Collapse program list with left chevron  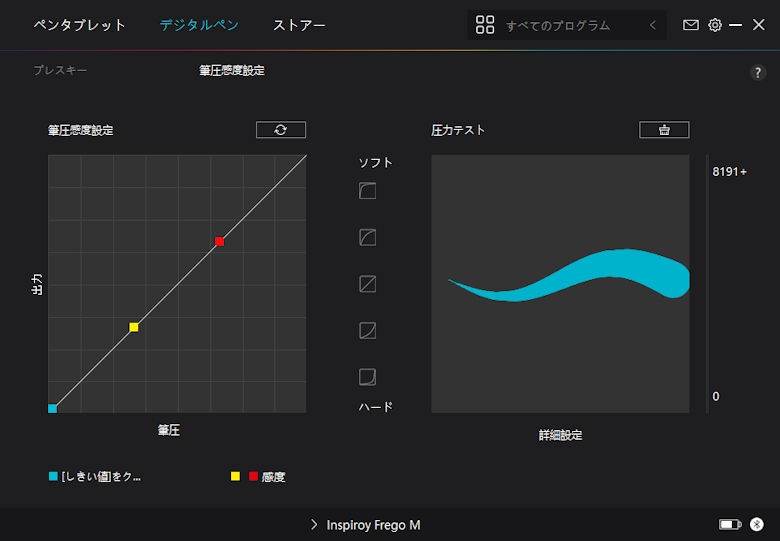(653, 25)
